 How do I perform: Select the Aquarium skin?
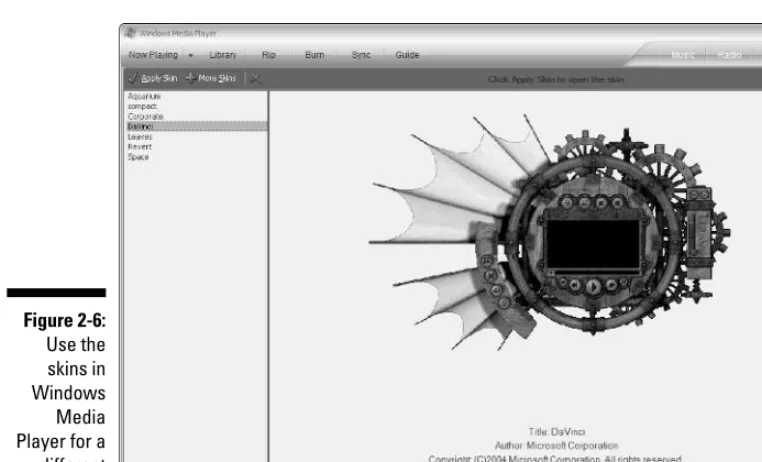(x=144, y=96)
